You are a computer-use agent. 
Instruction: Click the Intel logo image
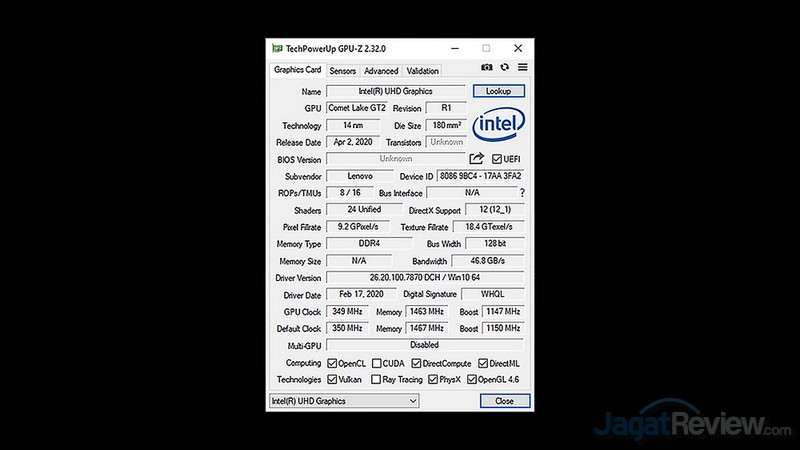click(x=499, y=125)
